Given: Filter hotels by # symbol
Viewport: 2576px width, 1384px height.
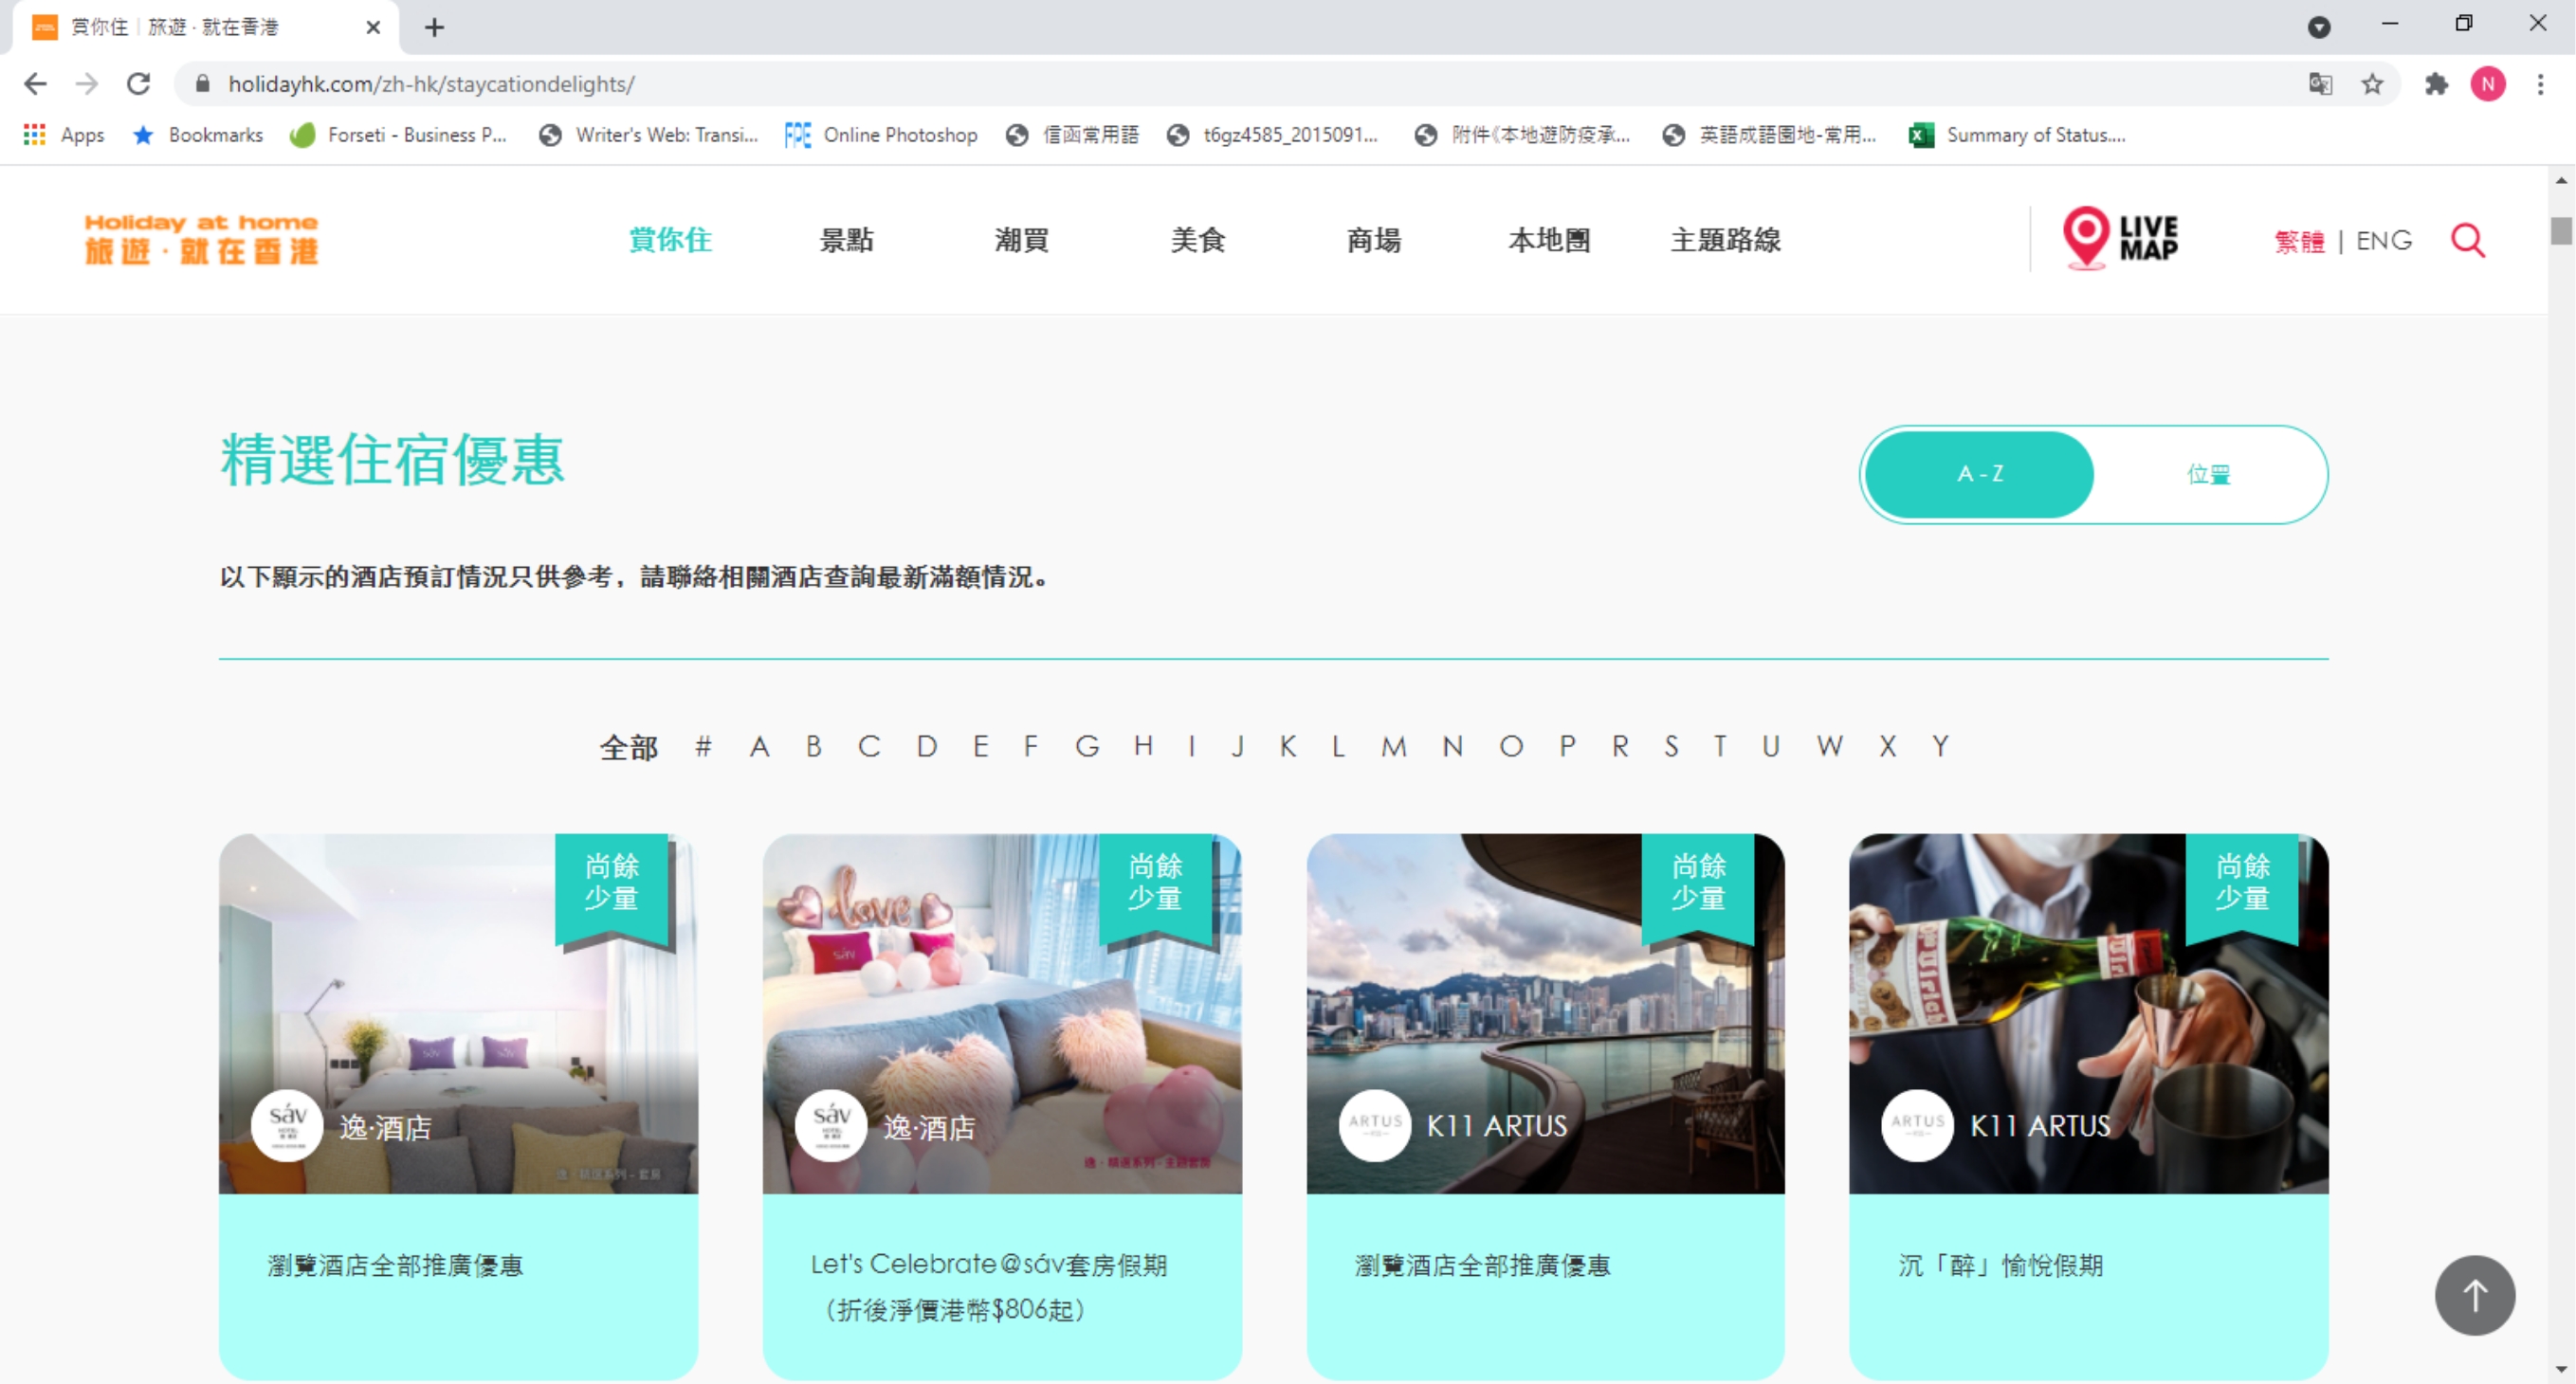Looking at the screenshot, I should 703,746.
